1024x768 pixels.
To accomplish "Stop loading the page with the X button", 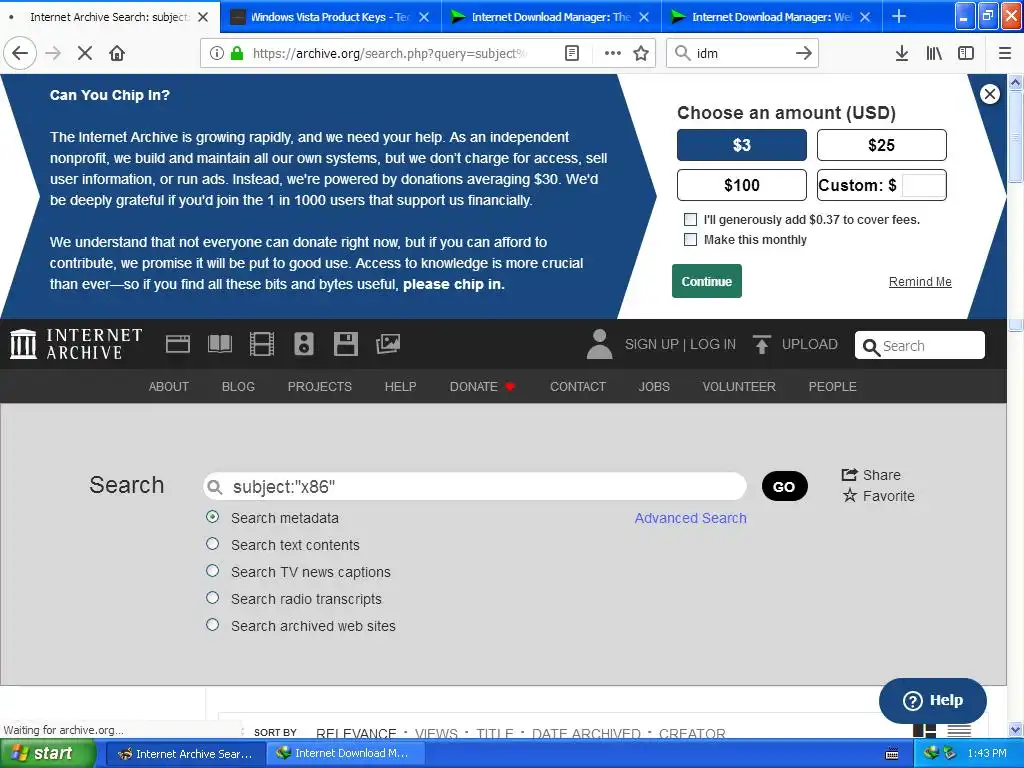I will pyautogui.click(x=85, y=53).
